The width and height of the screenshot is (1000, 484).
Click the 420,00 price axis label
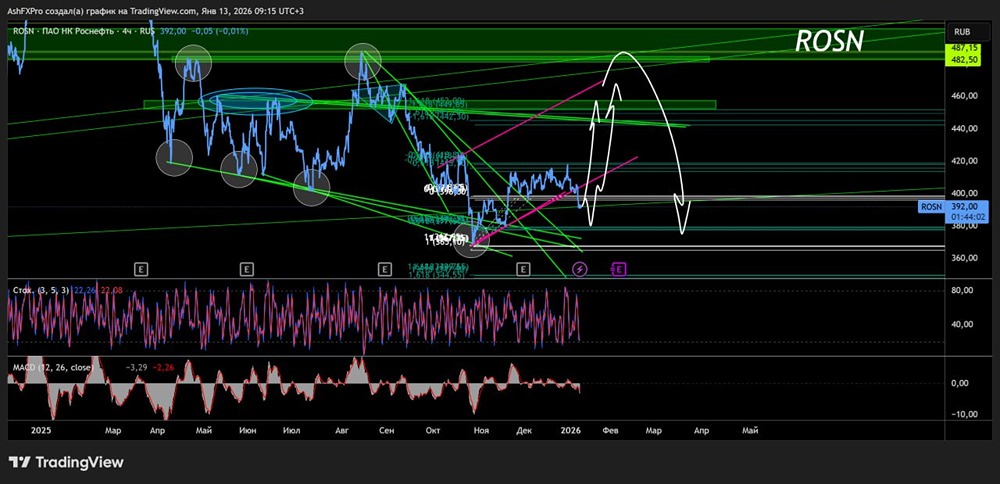[964, 161]
